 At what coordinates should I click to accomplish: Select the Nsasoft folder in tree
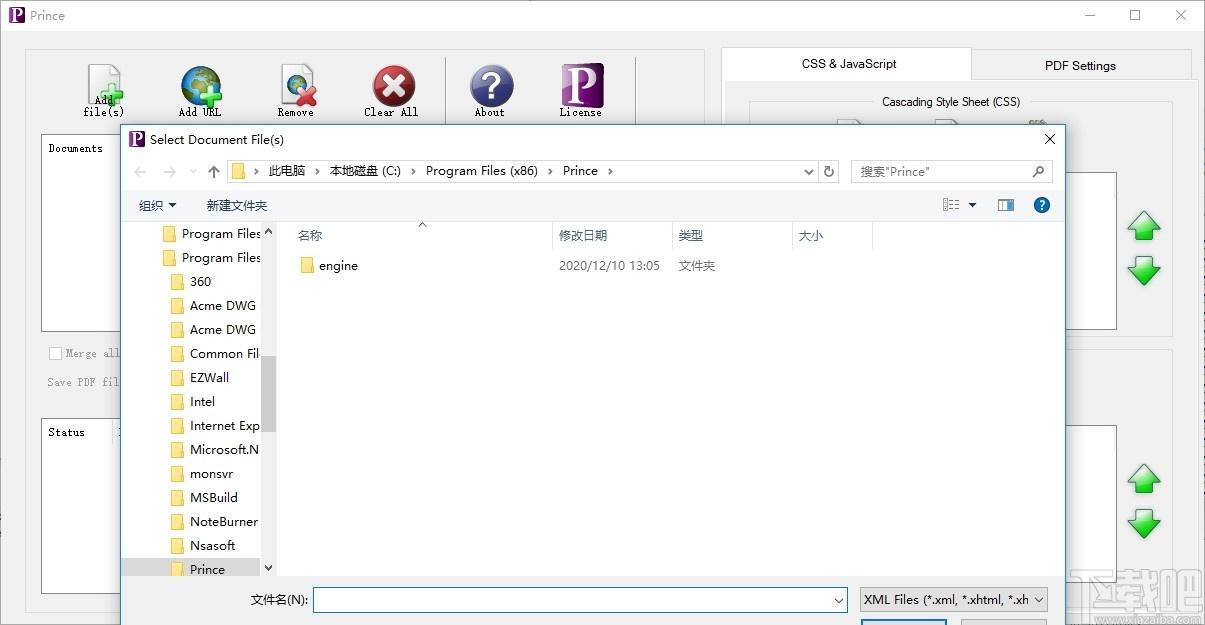(x=202, y=546)
